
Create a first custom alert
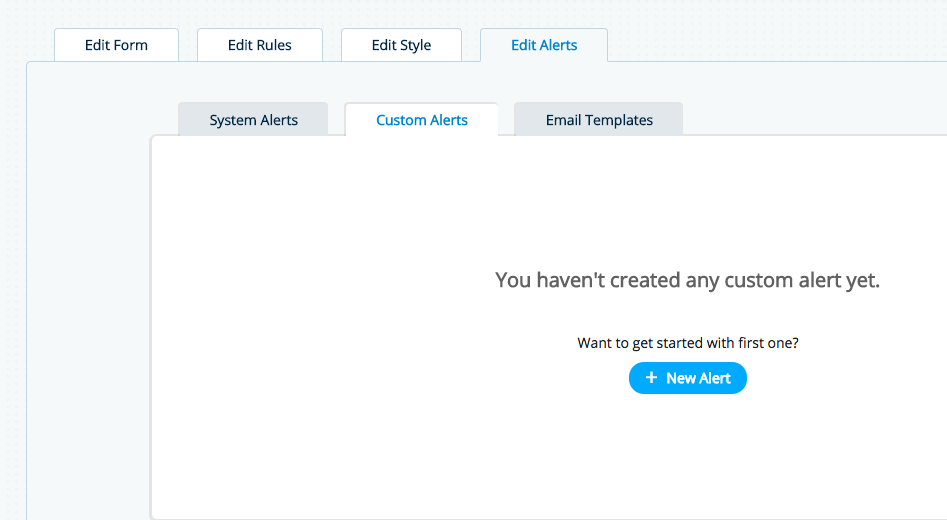[x=688, y=378]
